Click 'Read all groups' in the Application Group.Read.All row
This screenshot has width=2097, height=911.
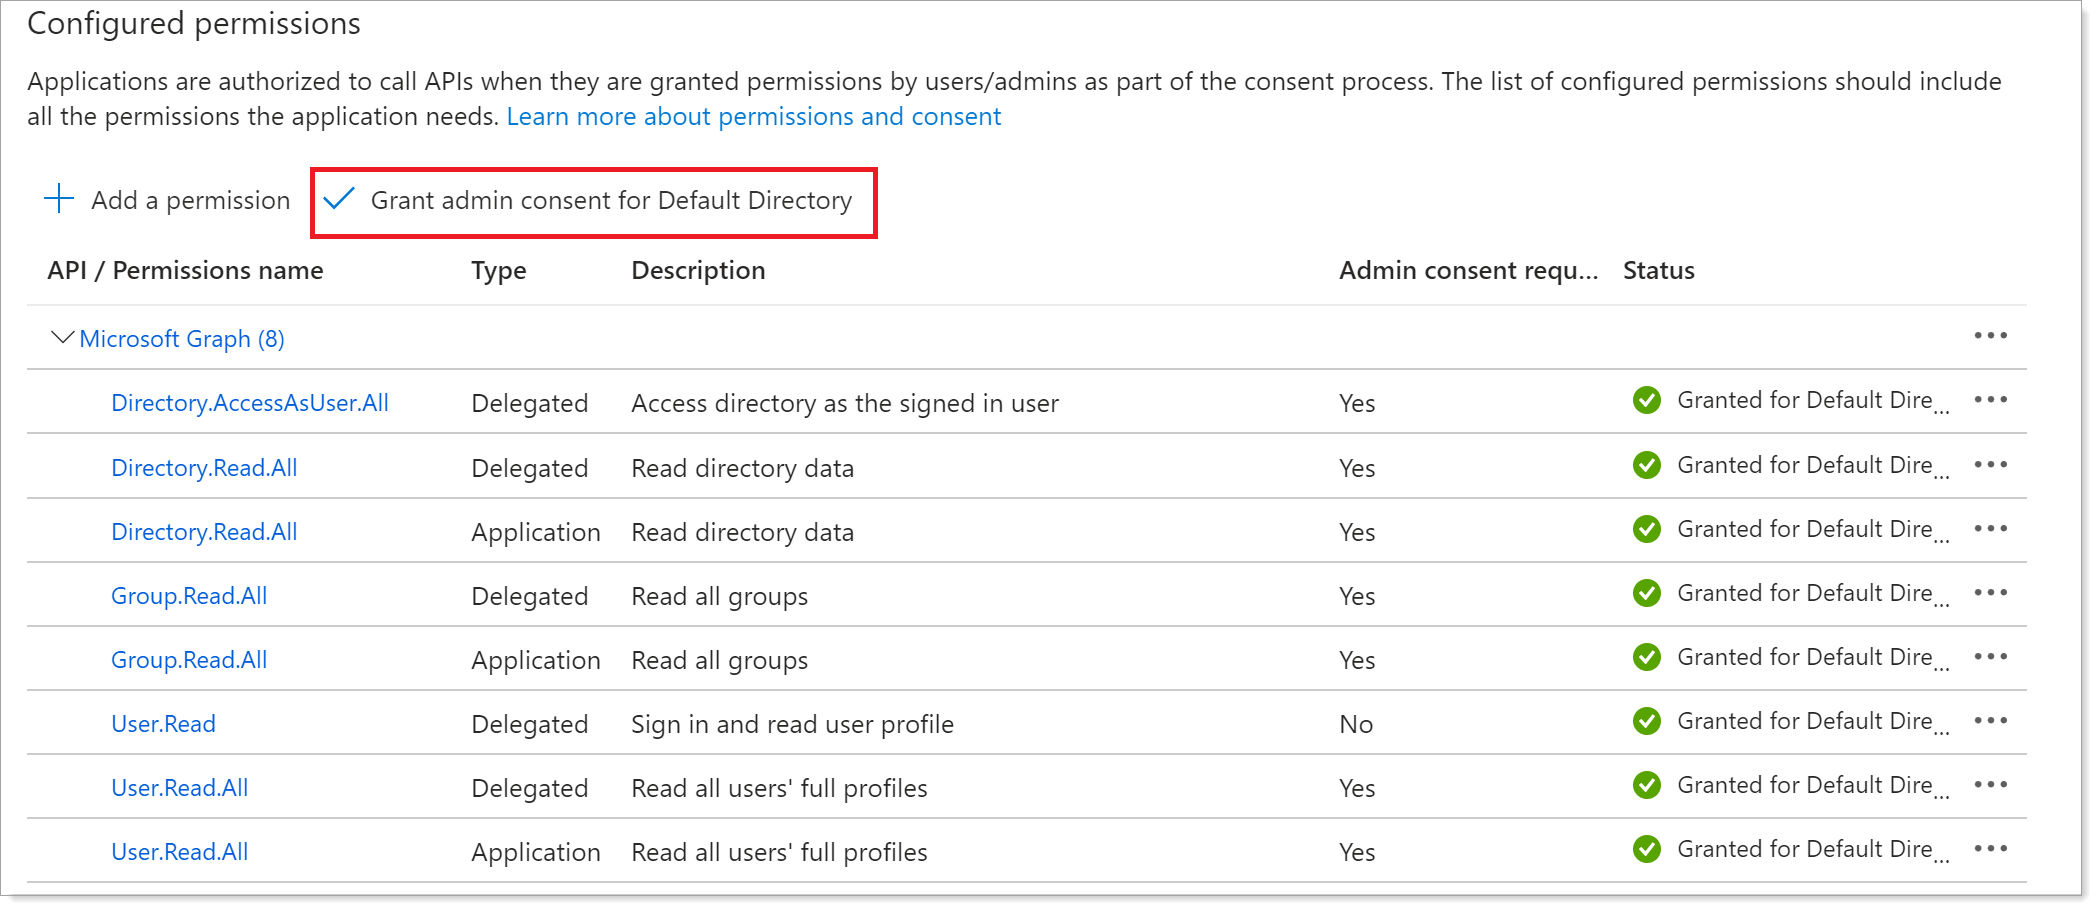[x=719, y=660]
